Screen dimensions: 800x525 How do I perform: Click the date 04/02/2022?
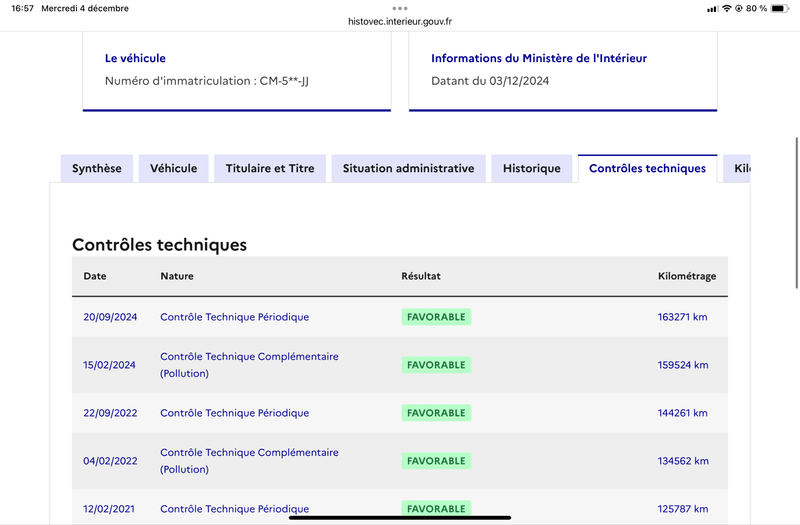click(x=110, y=461)
